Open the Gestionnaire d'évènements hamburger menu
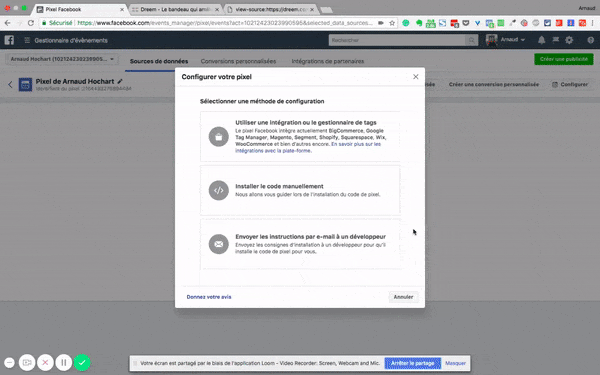This screenshot has width=600, height=375. tap(27, 40)
